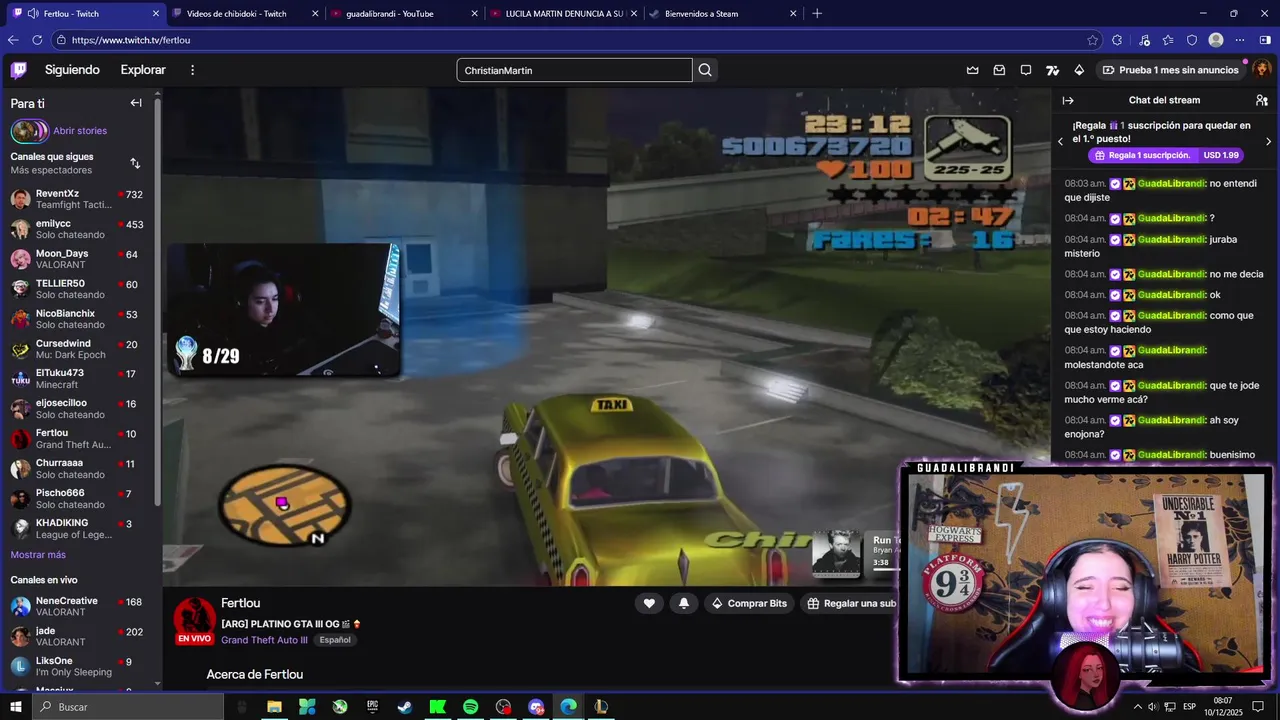This screenshot has height=720, width=1280.
Task: Click the Español language tag
Action: pyautogui.click(x=335, y=640)
